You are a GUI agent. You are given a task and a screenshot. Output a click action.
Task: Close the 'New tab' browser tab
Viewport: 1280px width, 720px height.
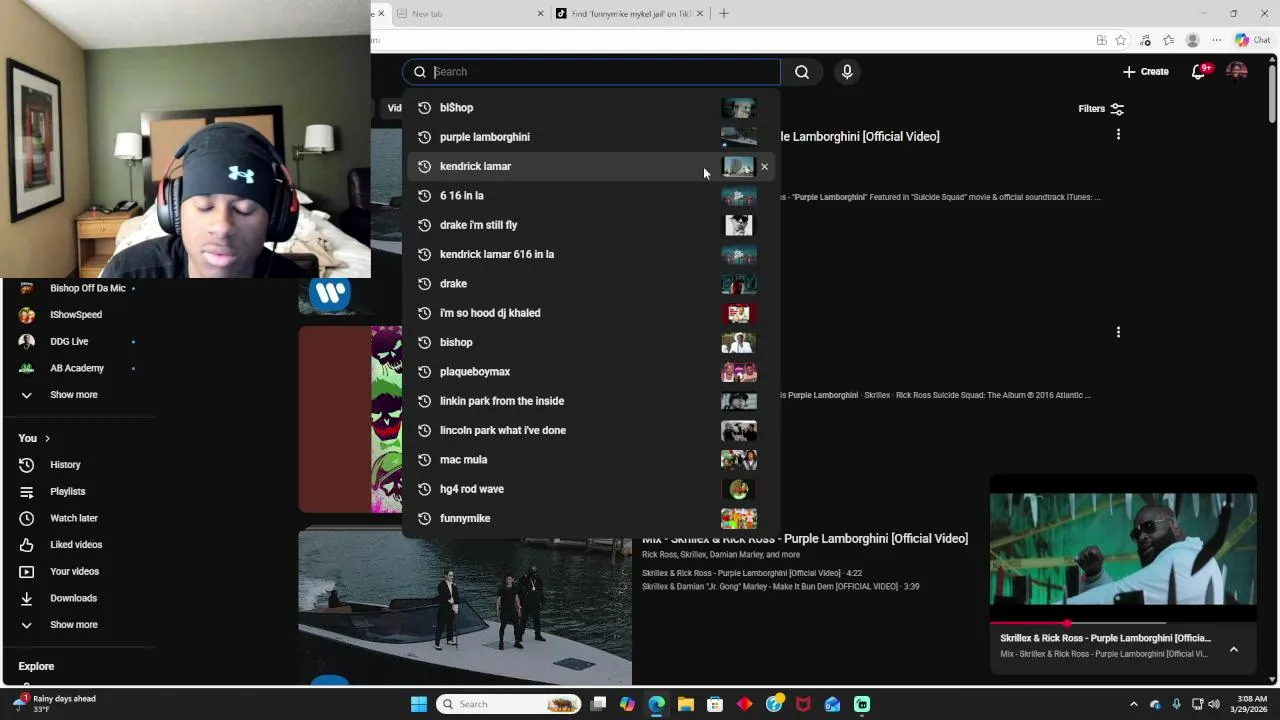tap(541, 13)
